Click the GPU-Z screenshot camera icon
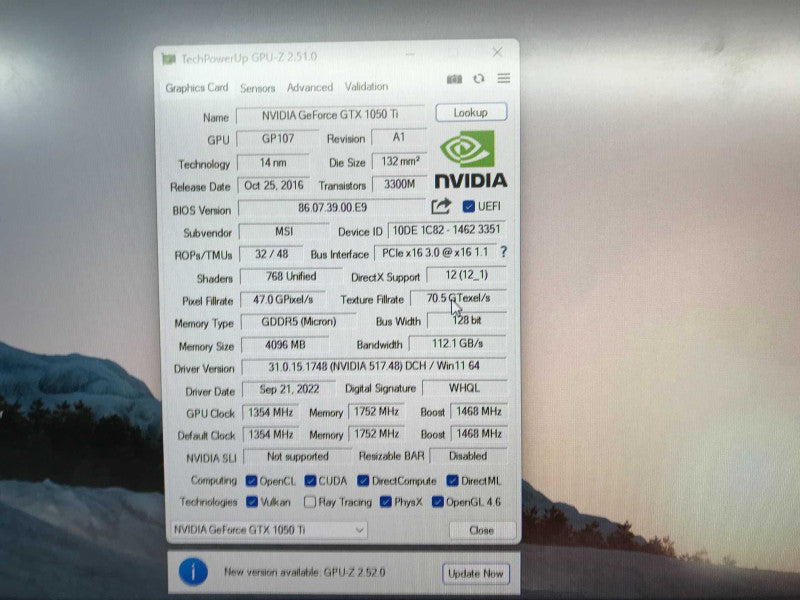Viewport: 800px width, 600px height. click(x=454, y=79)
